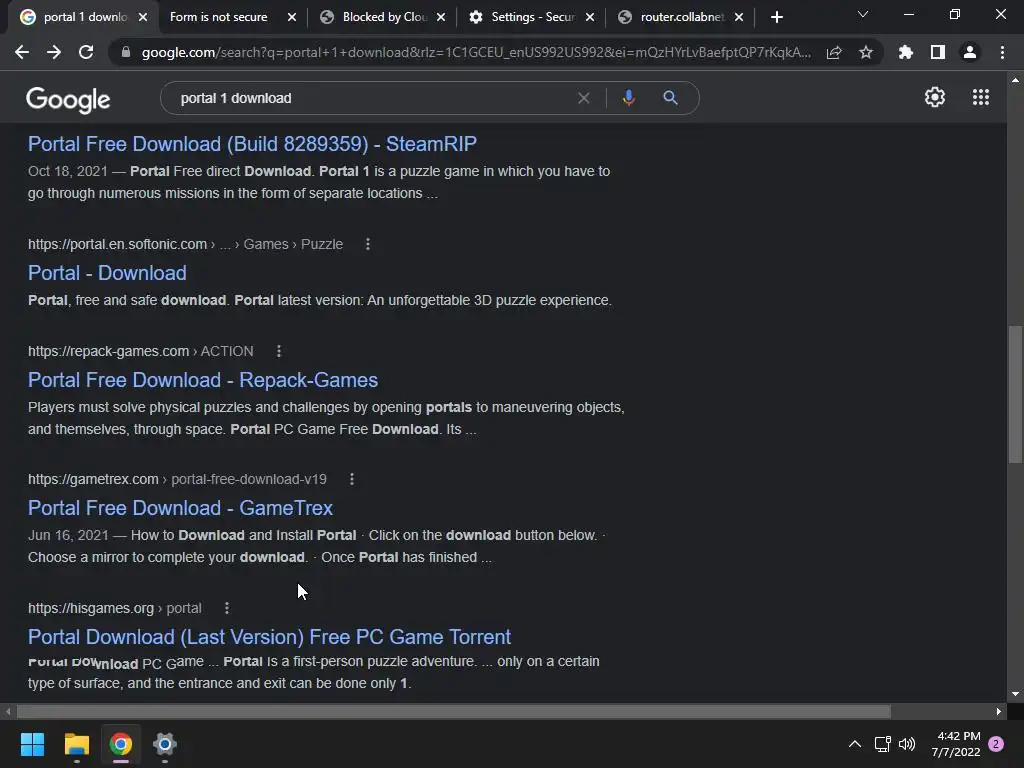
Task: Click the portal.en.softonic.com URL breadcrumb
Action: point(185,244)
